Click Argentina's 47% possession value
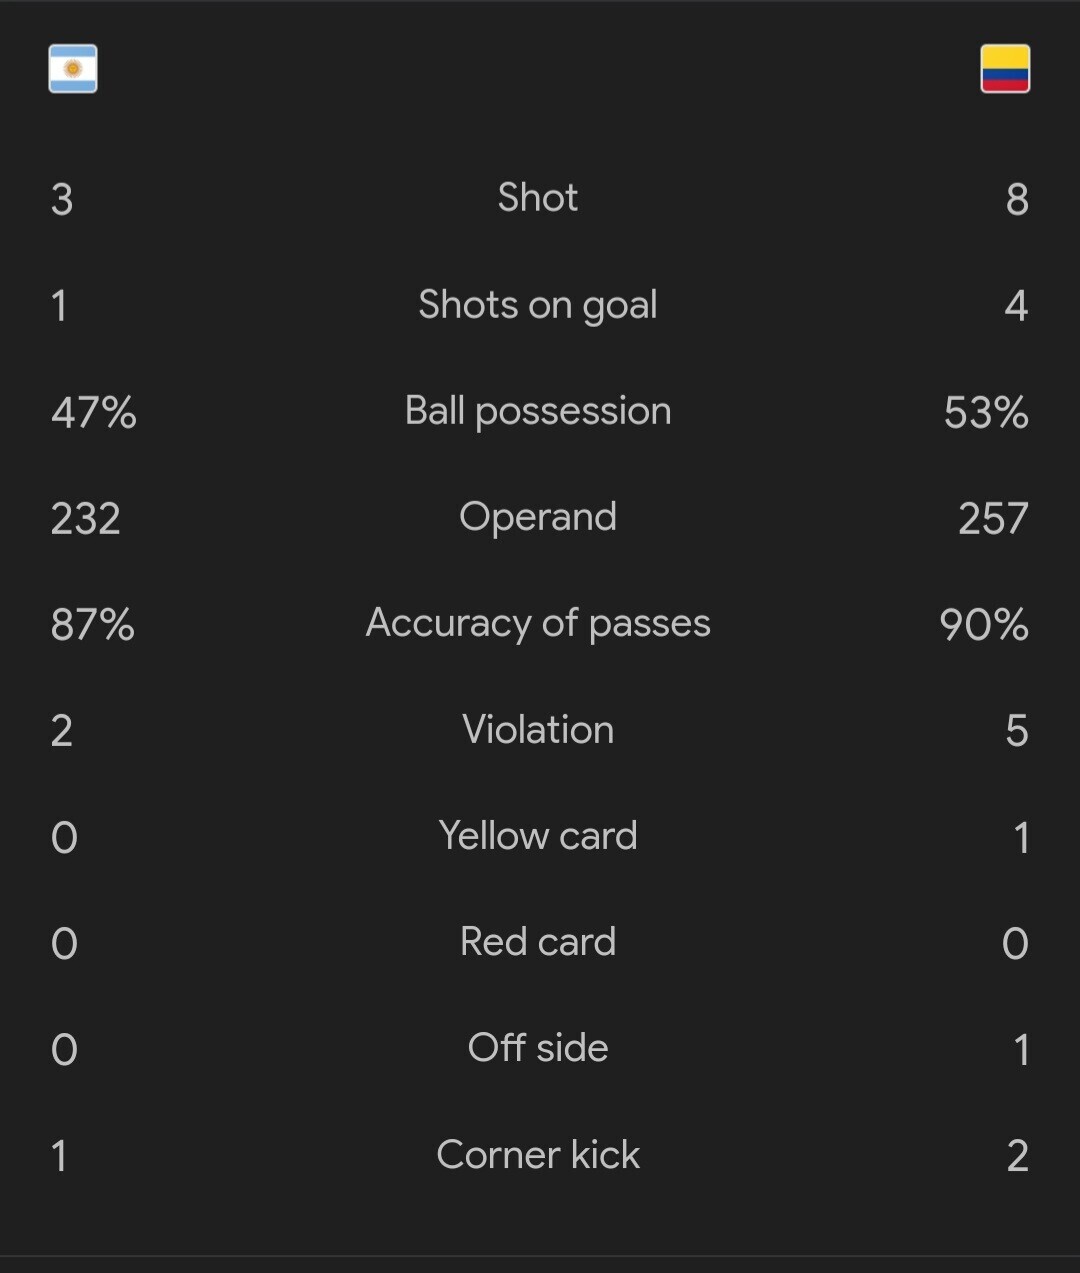 coord(94,412)
